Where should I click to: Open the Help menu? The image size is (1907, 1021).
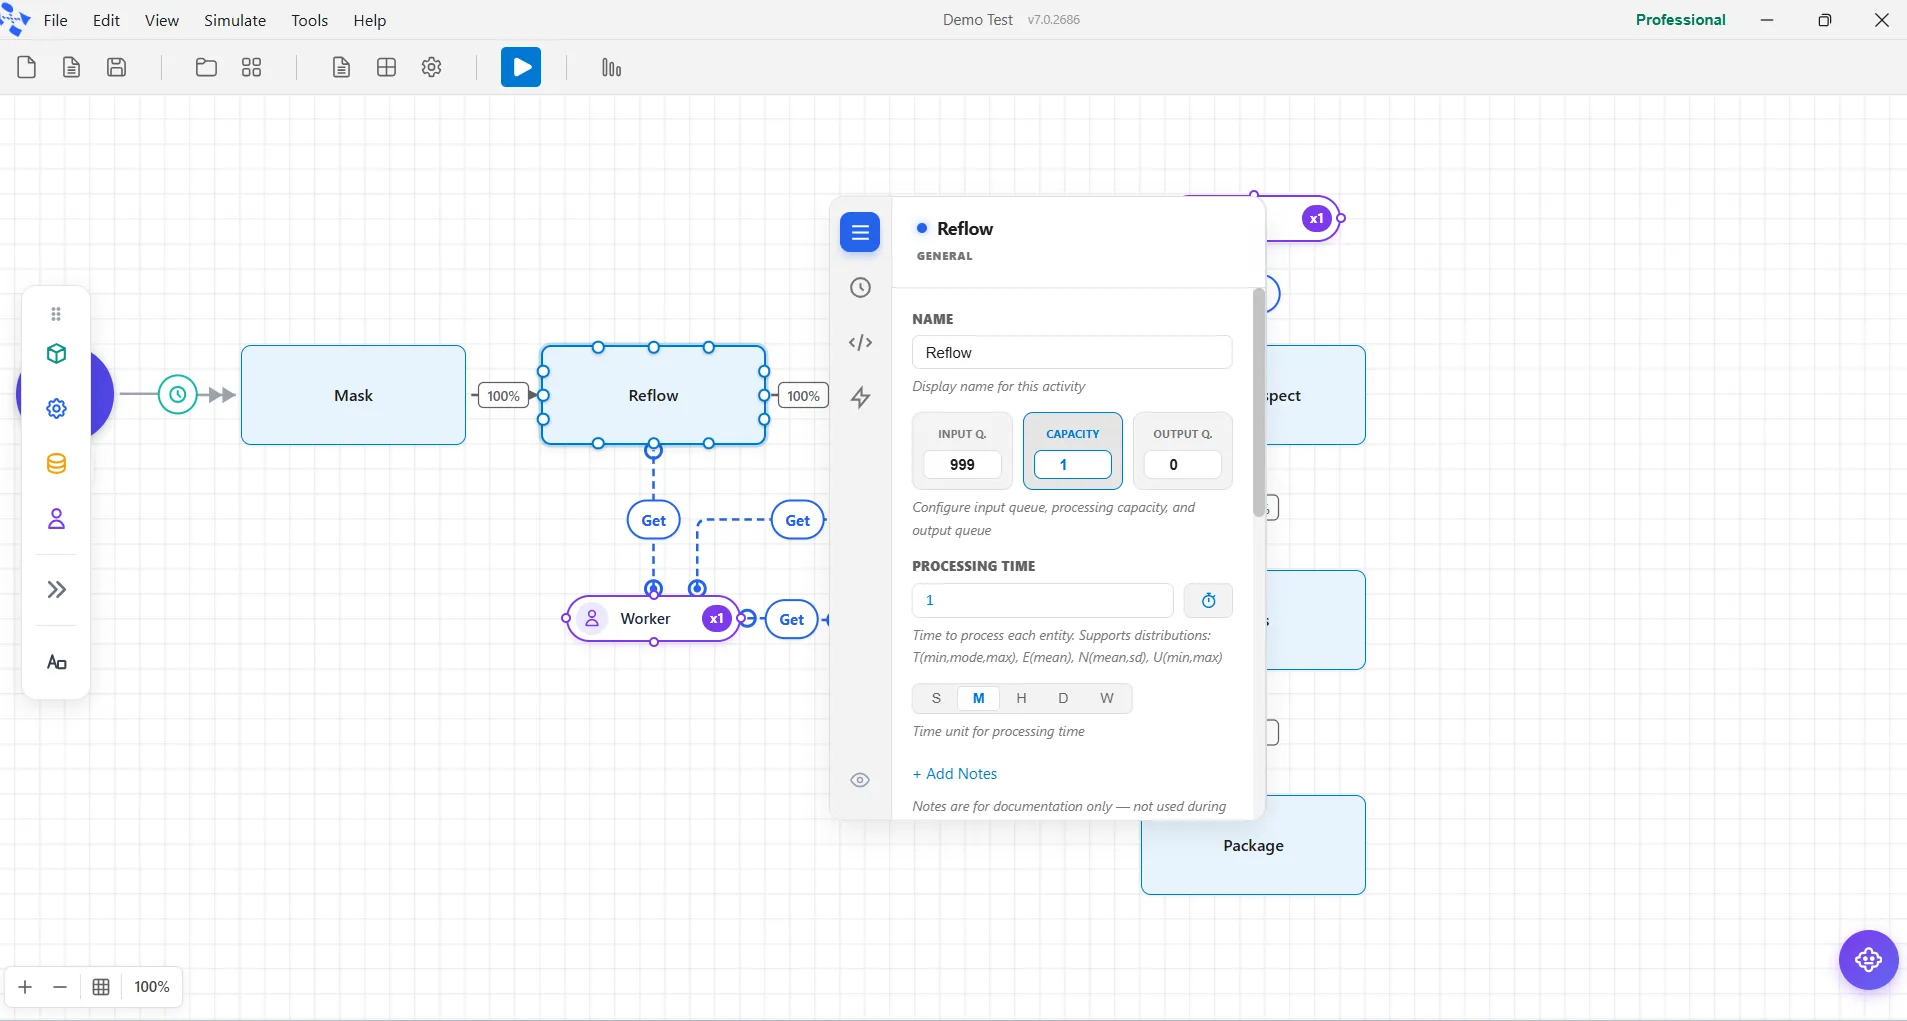point(370,20)
